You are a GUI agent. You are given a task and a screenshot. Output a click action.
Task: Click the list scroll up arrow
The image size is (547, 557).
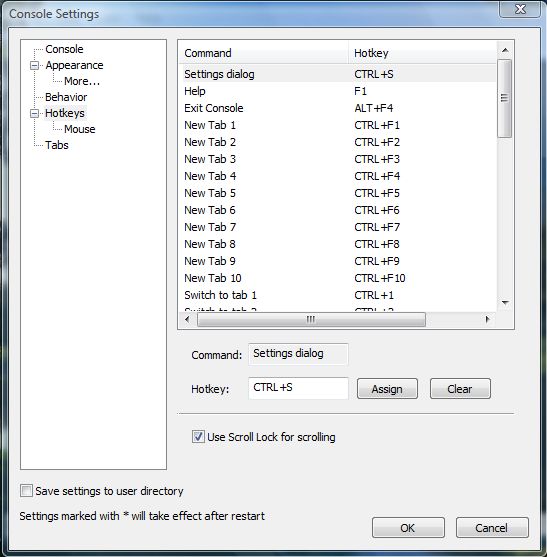(505, 50)
